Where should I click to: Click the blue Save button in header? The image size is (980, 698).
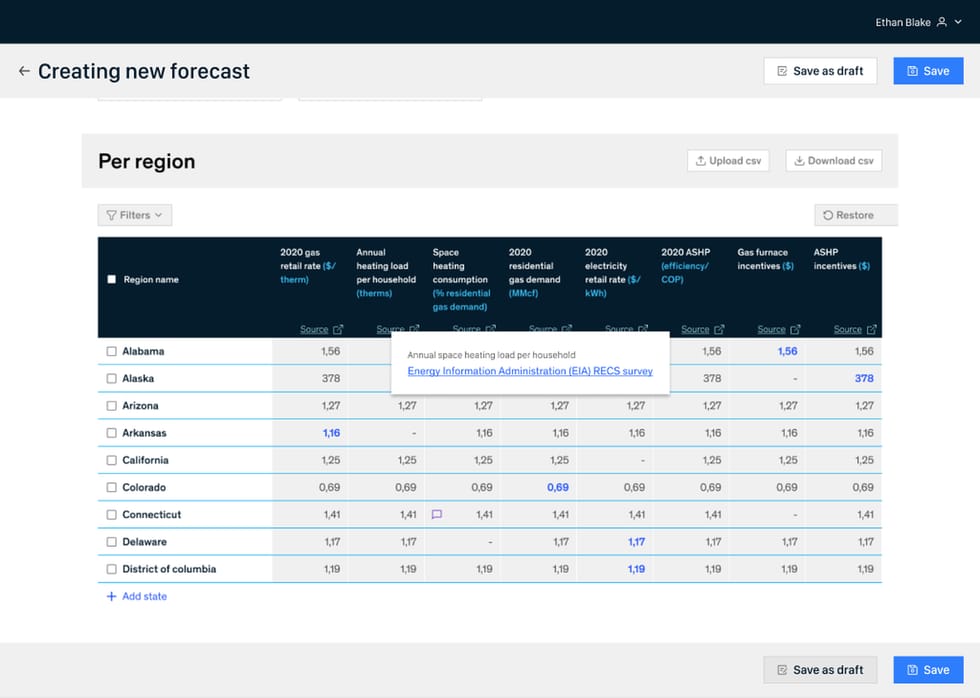pyautogui.click(x=928, y=71)
